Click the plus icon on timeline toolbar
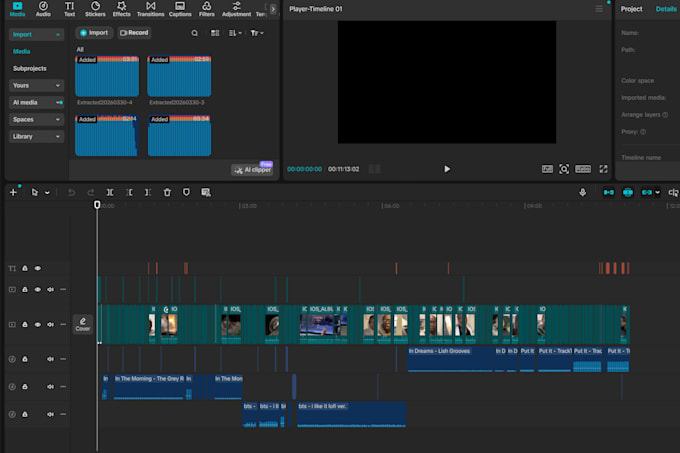This screenshot has width=680, height=453. [x=13, y=192]
